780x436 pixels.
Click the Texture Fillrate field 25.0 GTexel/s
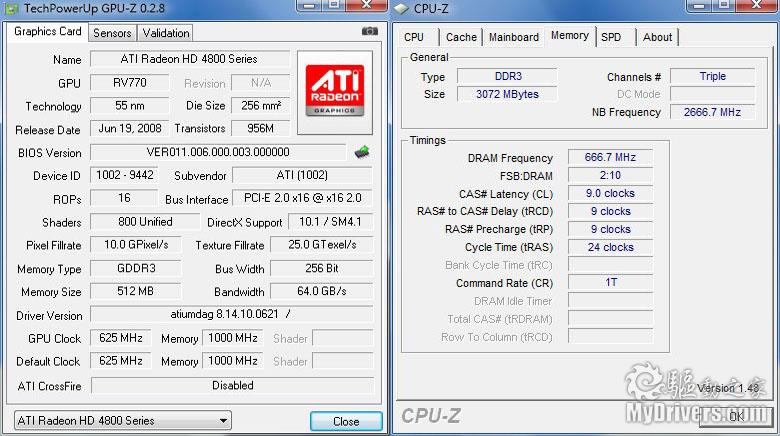point(322,245)
